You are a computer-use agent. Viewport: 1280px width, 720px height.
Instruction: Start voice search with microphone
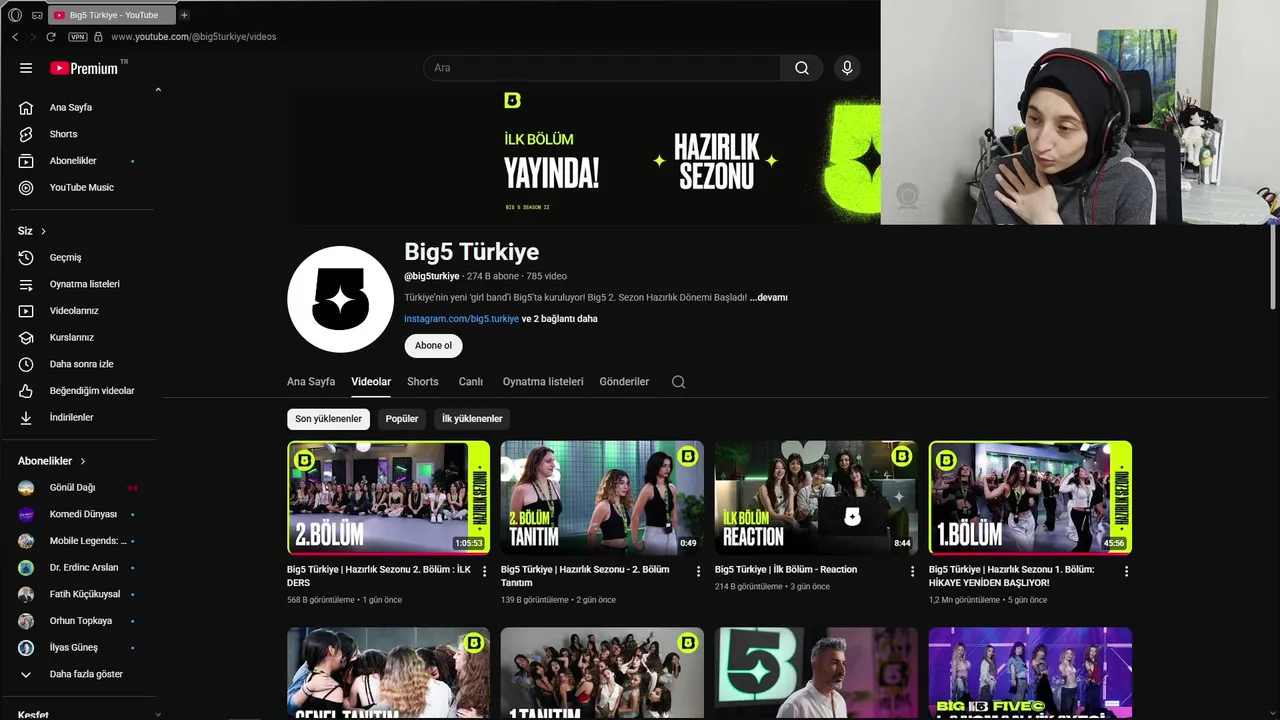[847, 68]
